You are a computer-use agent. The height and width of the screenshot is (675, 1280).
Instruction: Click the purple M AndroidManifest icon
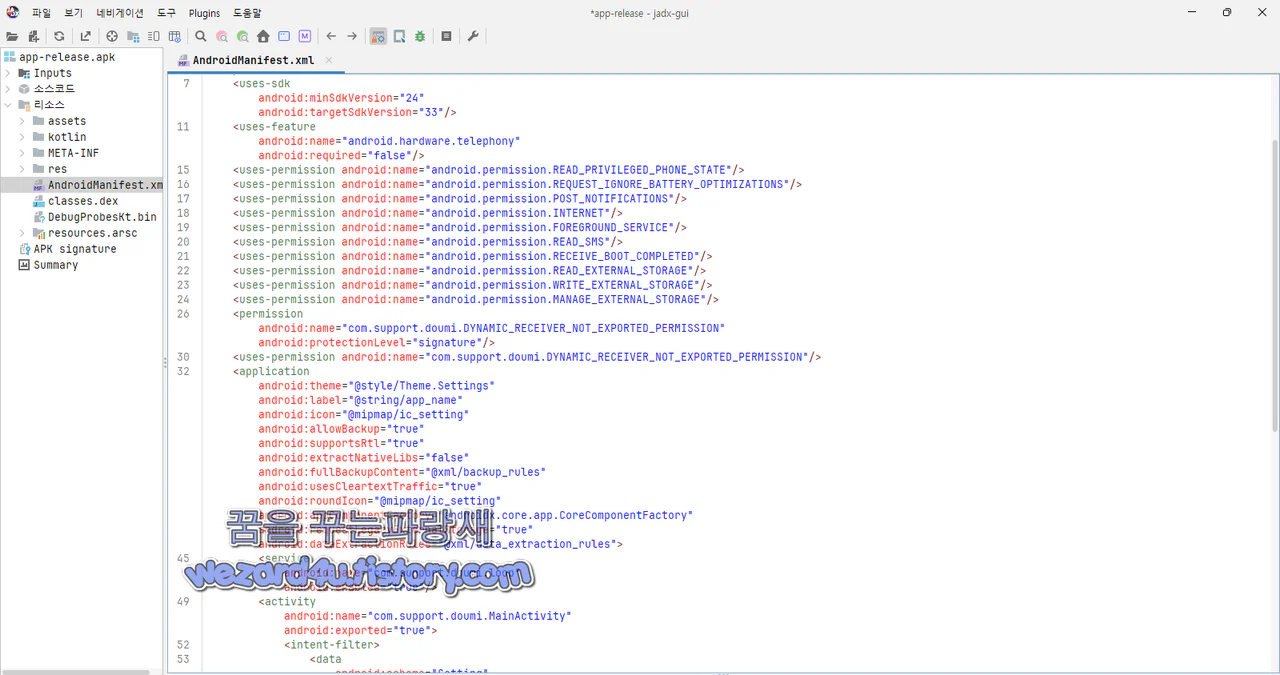(304, 36)
